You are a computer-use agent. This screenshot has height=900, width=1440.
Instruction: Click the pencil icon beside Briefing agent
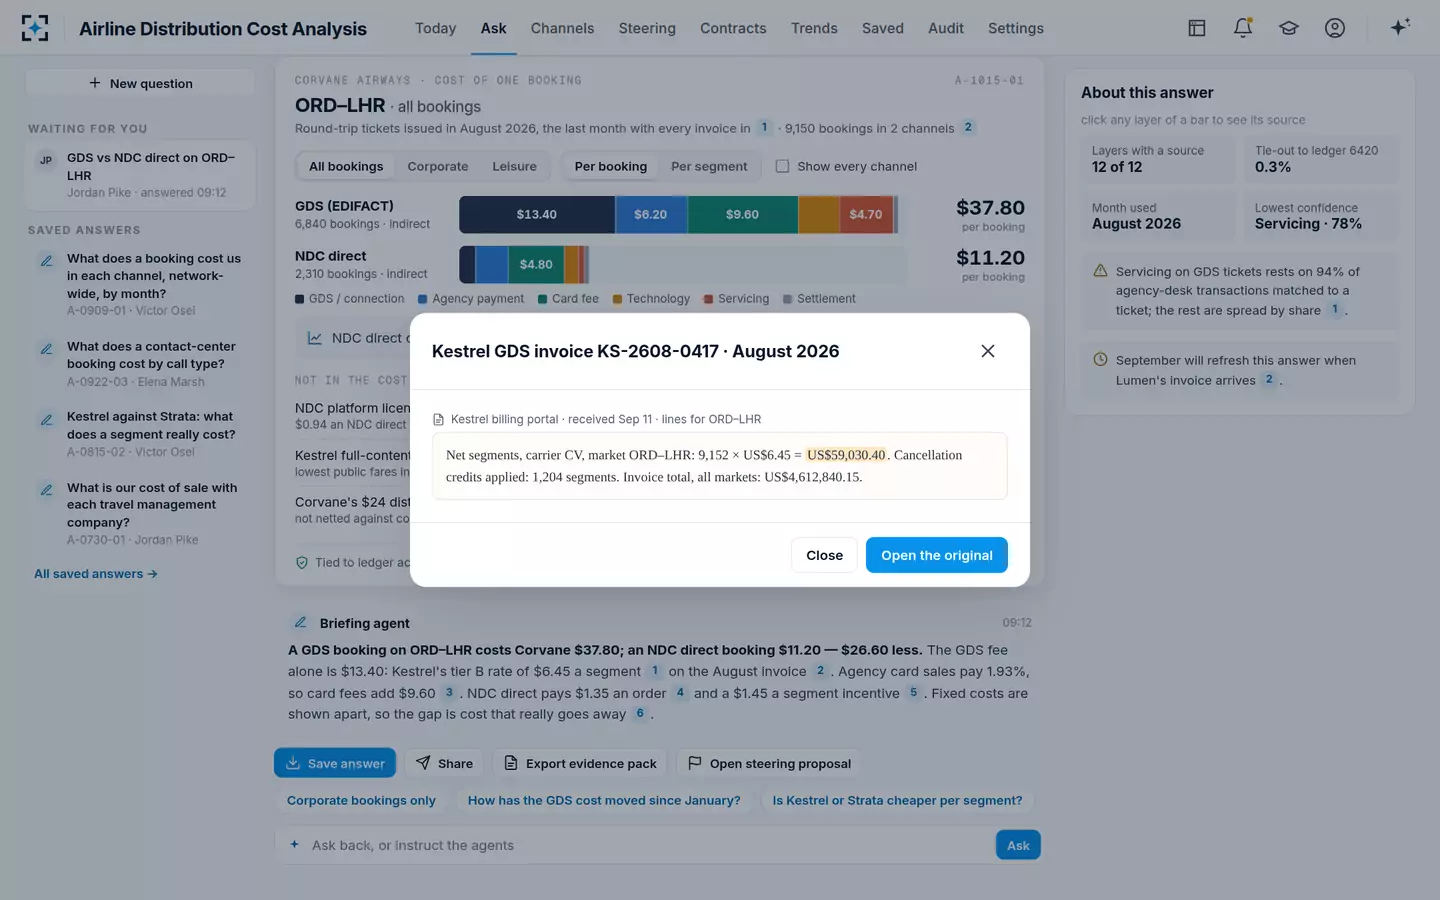click(300, 622)
